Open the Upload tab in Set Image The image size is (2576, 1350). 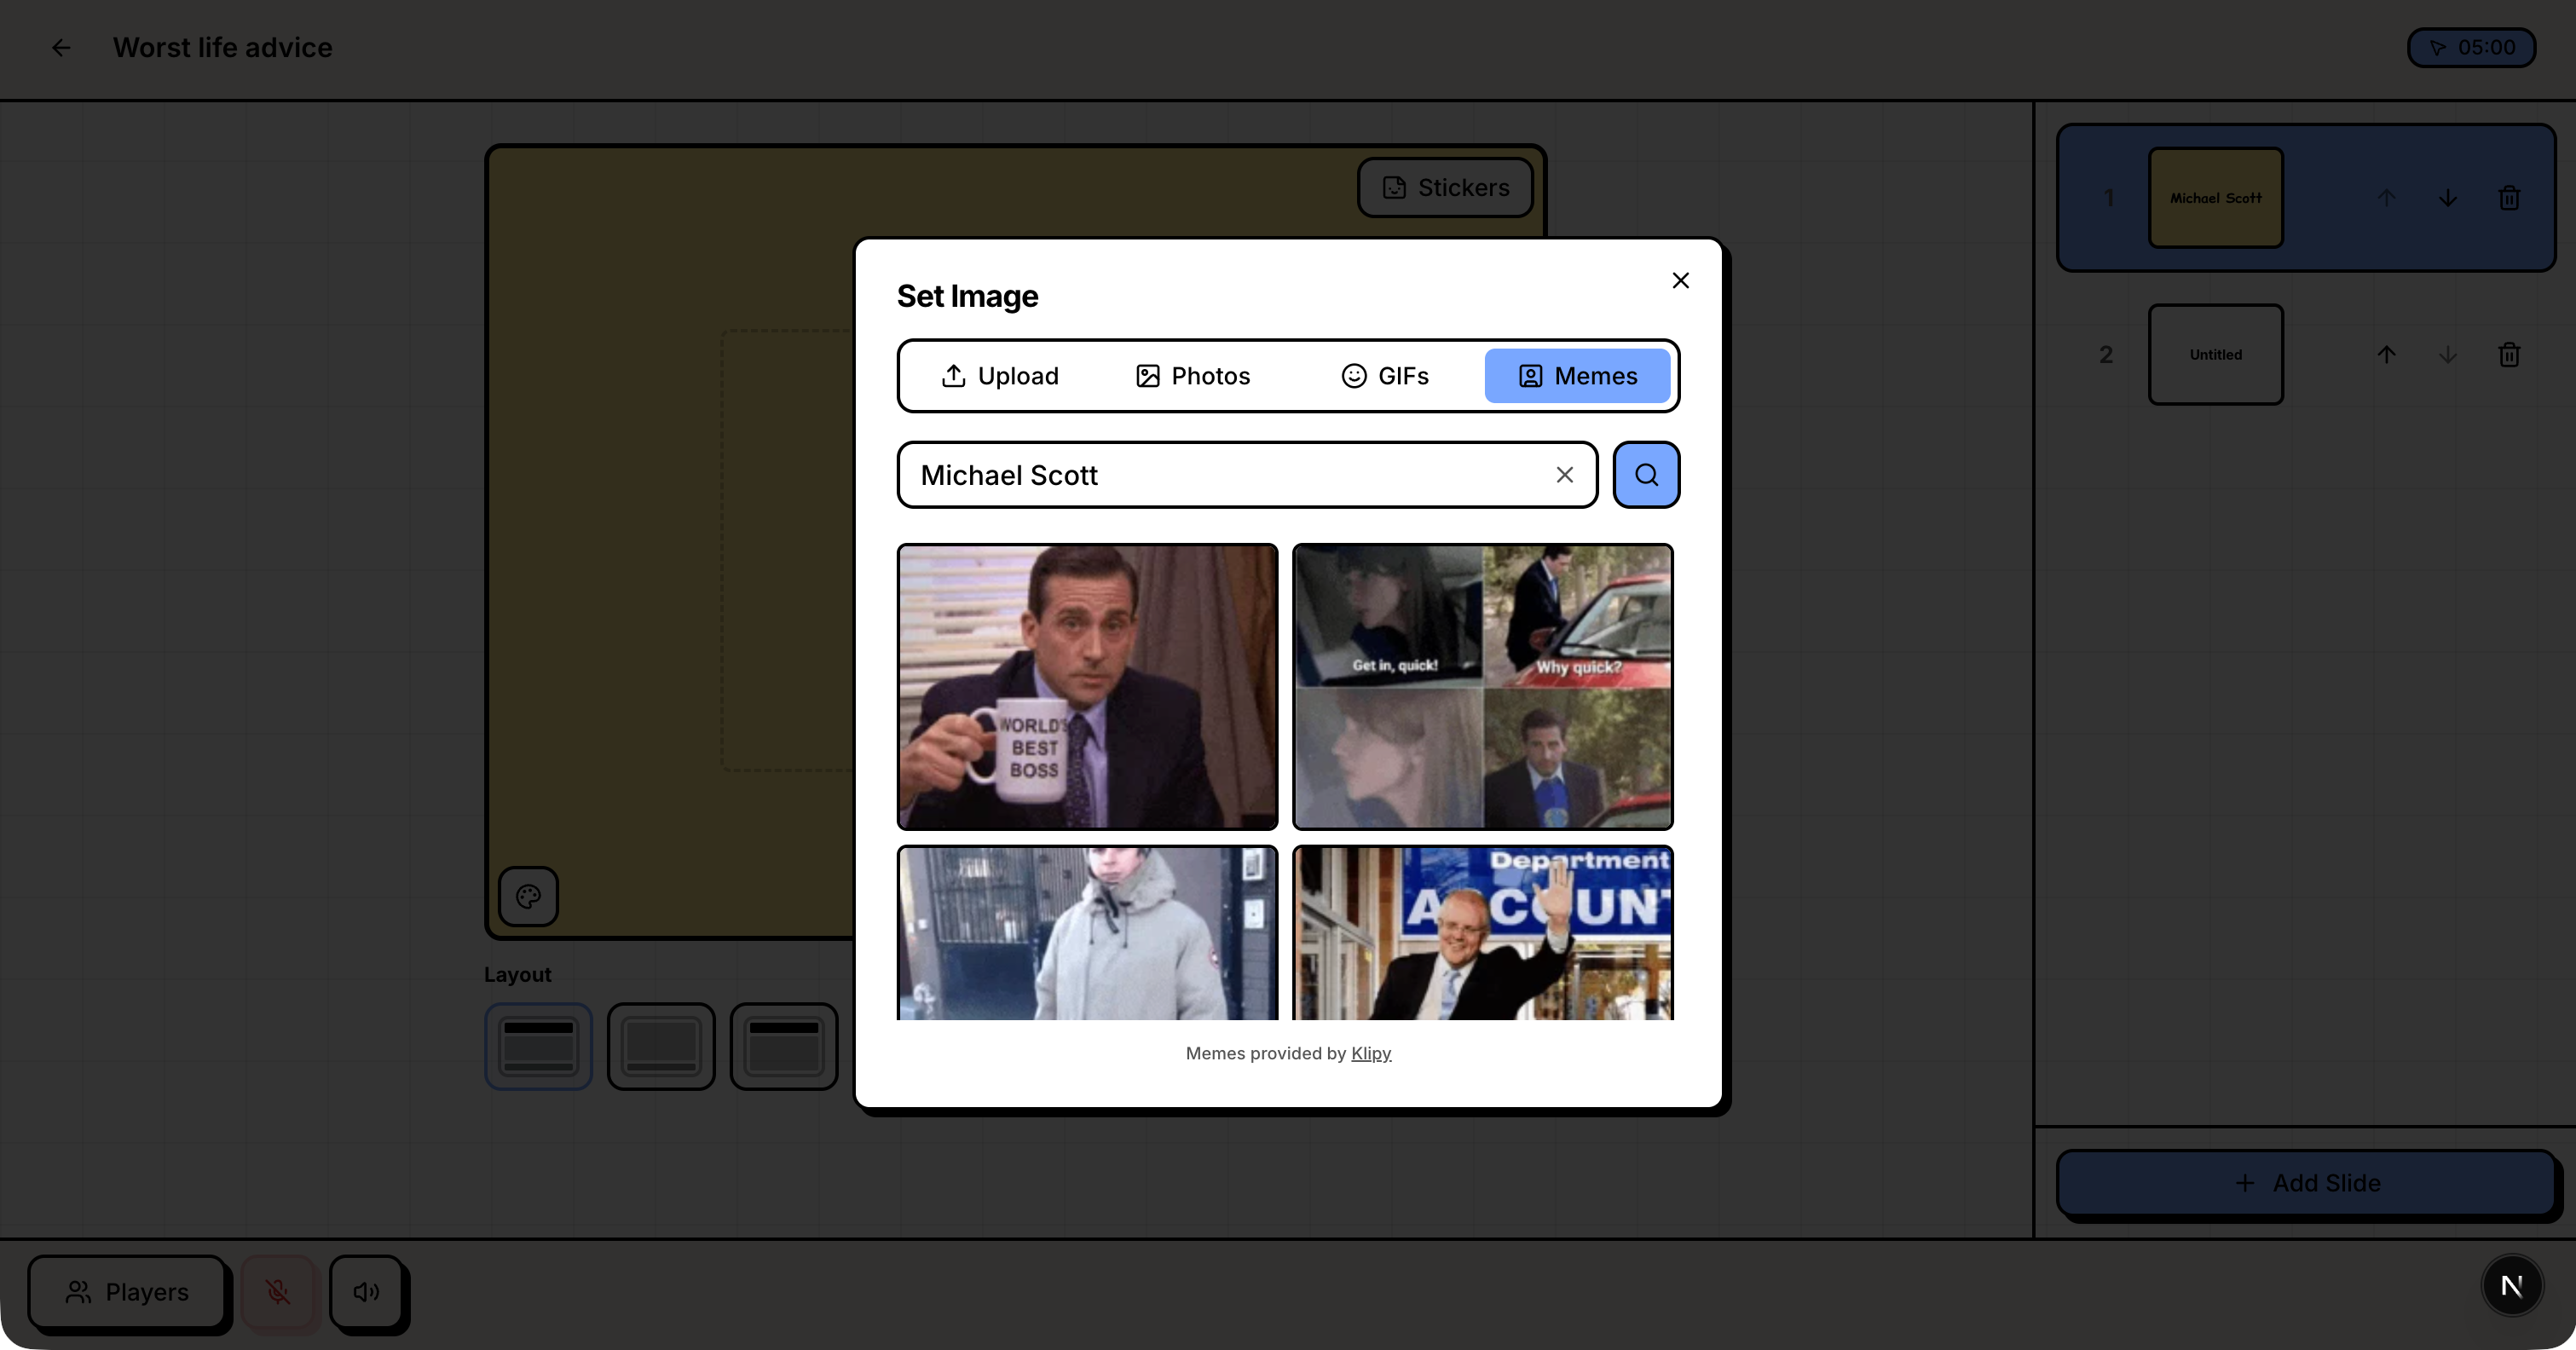tap(999, 376)
